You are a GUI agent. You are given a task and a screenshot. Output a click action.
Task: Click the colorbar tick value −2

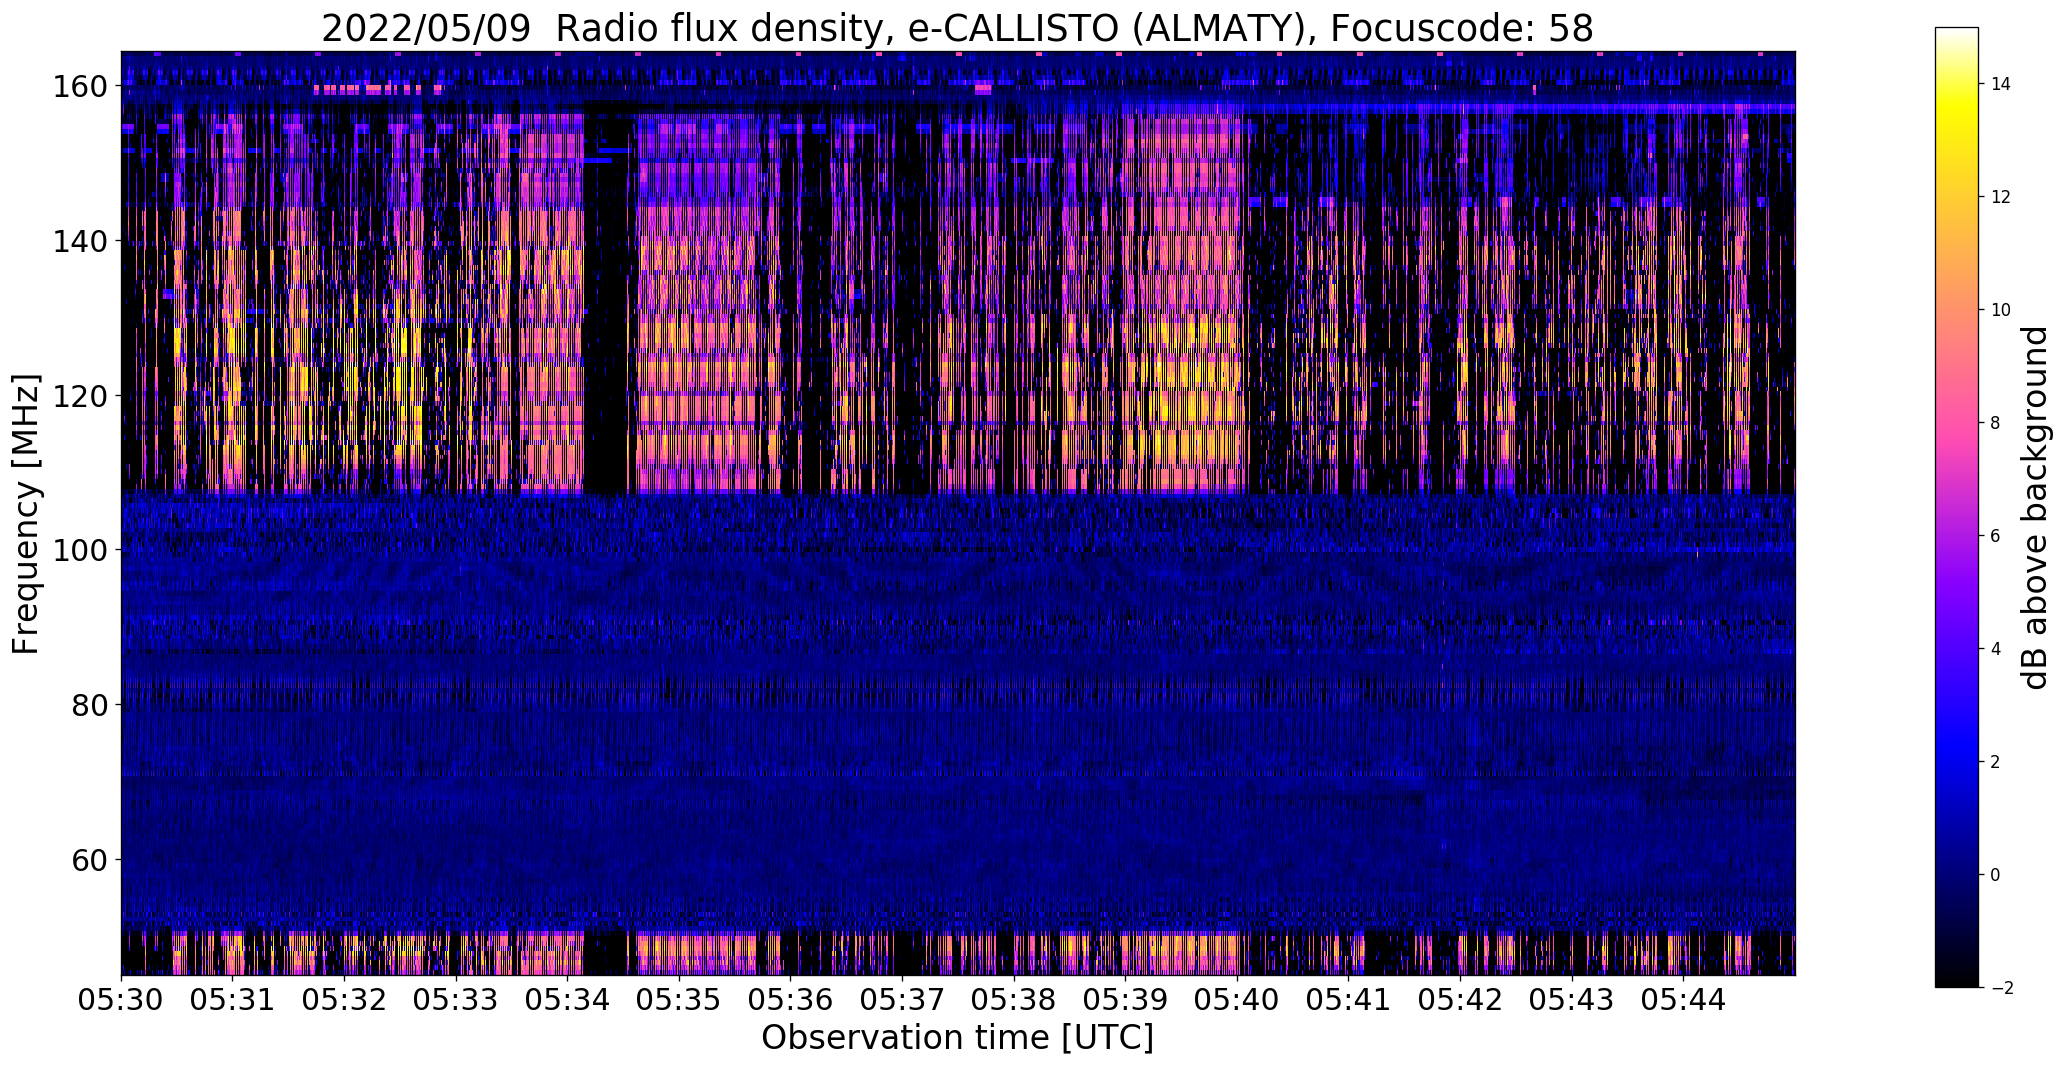coord(2001,988)
